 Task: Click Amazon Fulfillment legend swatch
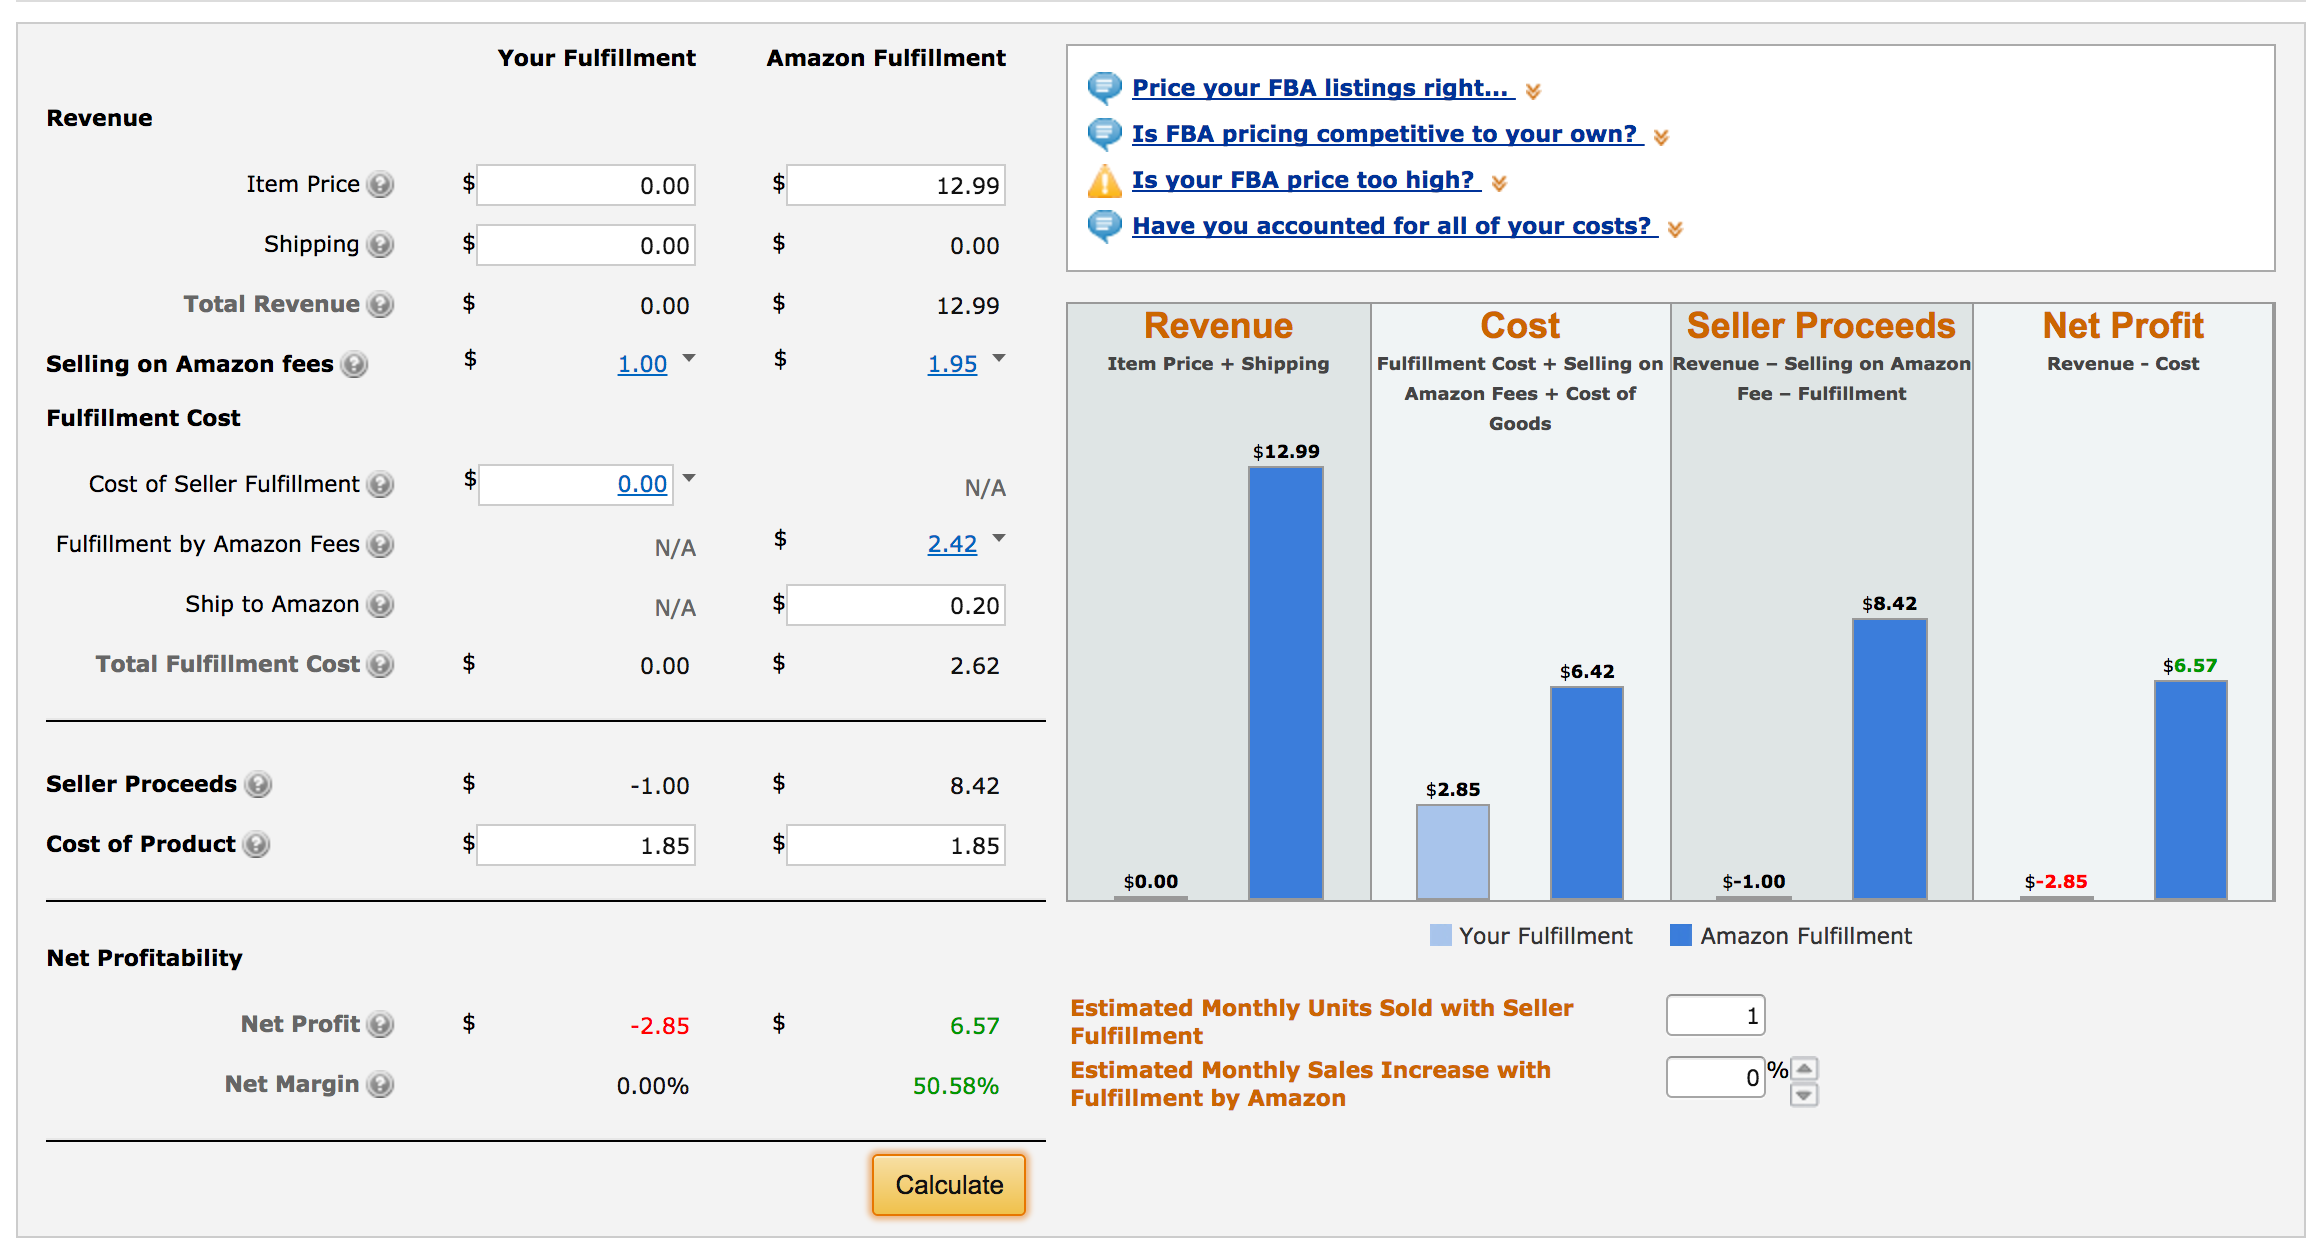pyautogui.click(x=1681, y=935)
